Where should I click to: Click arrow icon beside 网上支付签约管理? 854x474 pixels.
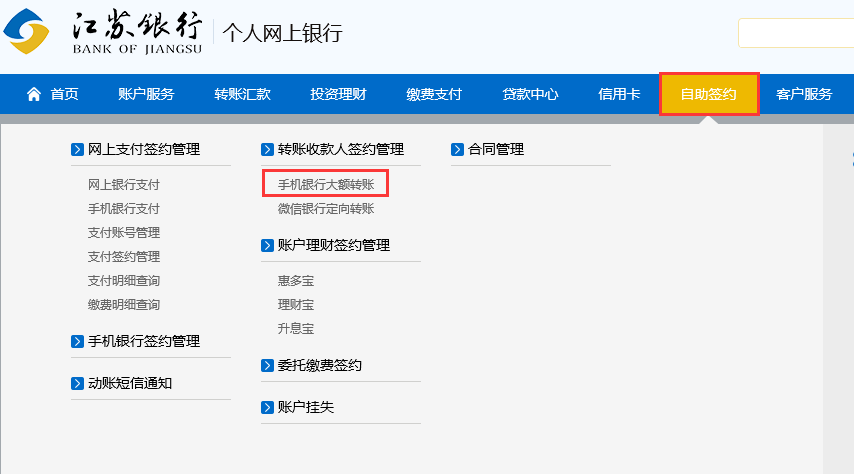(x=77, y=149)
